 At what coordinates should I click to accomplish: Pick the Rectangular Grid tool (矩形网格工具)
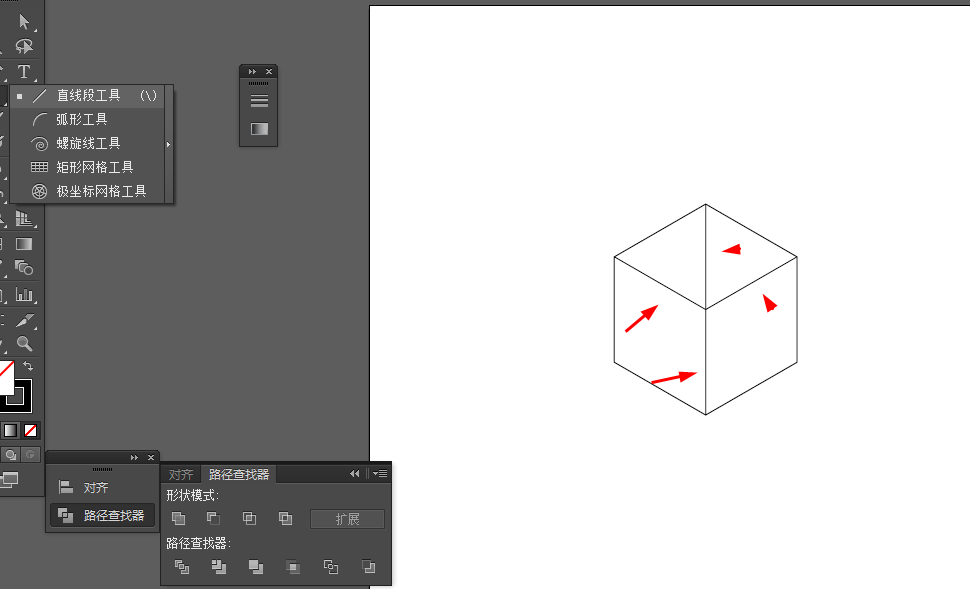click(x=94, y=167)
